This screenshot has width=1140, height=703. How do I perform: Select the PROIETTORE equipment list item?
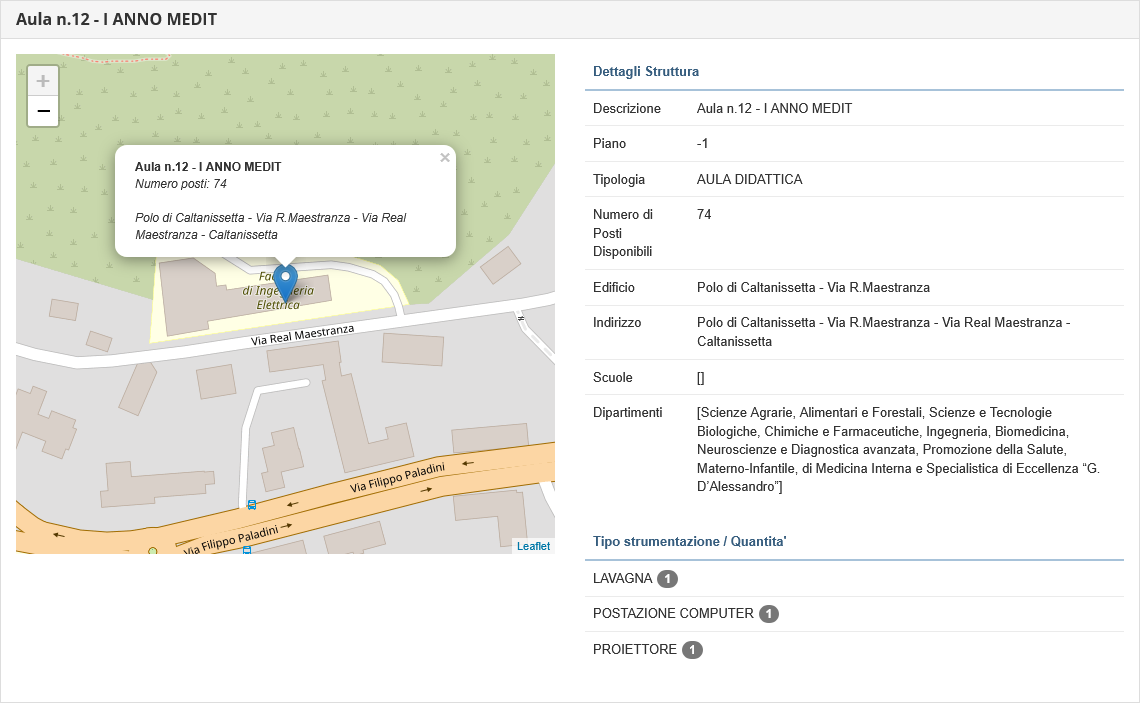(634, 650)
